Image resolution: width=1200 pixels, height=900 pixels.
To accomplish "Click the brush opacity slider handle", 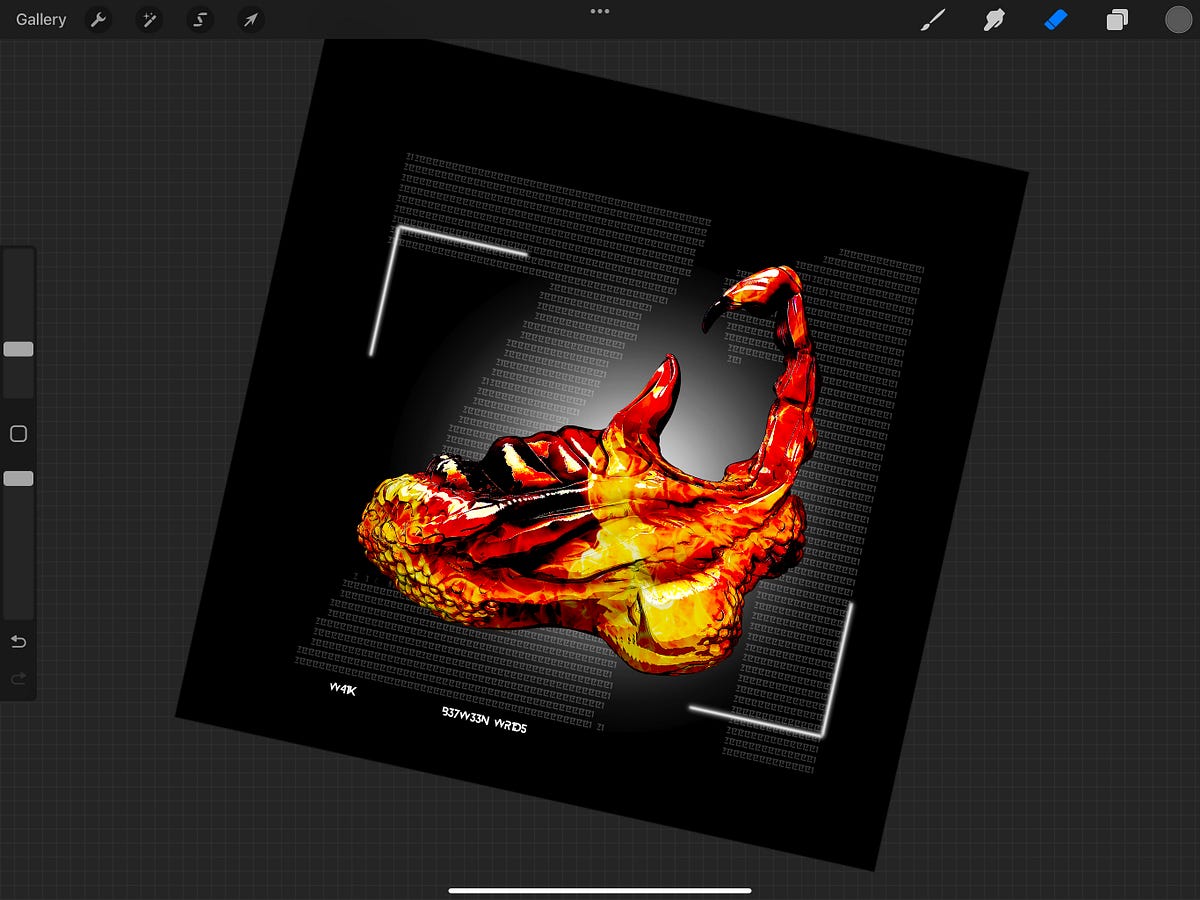I will [18, 479].
